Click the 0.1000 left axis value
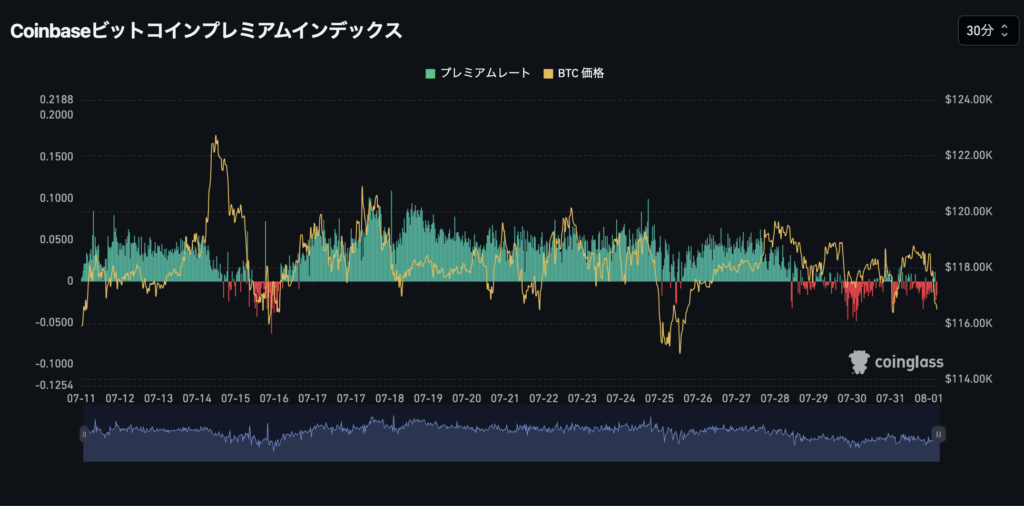Image resolution: width=1024 pixels, height=506 pixels. tap(57, 198)
